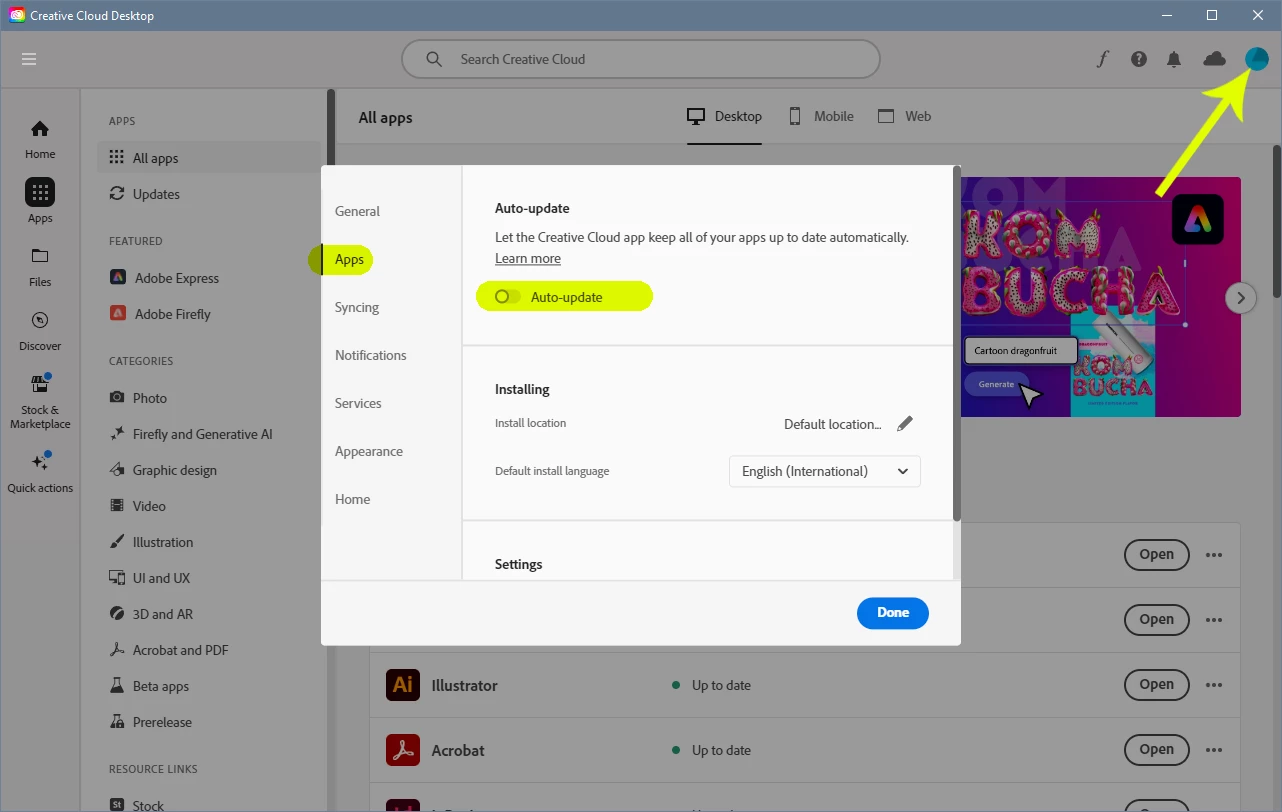Select All apps in sidebar

click(209, 158)
